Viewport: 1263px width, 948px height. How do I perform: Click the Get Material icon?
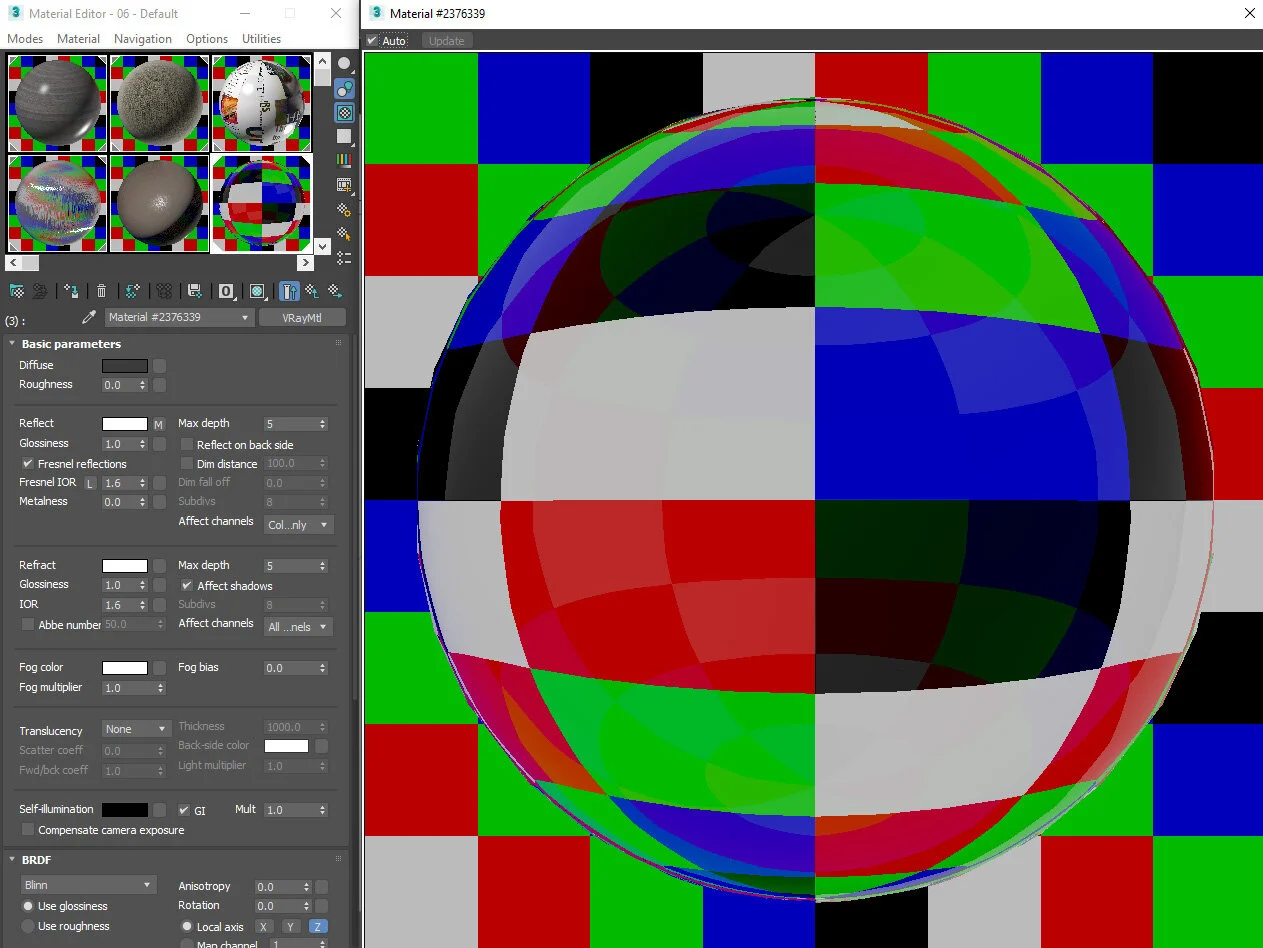[17, 291]
